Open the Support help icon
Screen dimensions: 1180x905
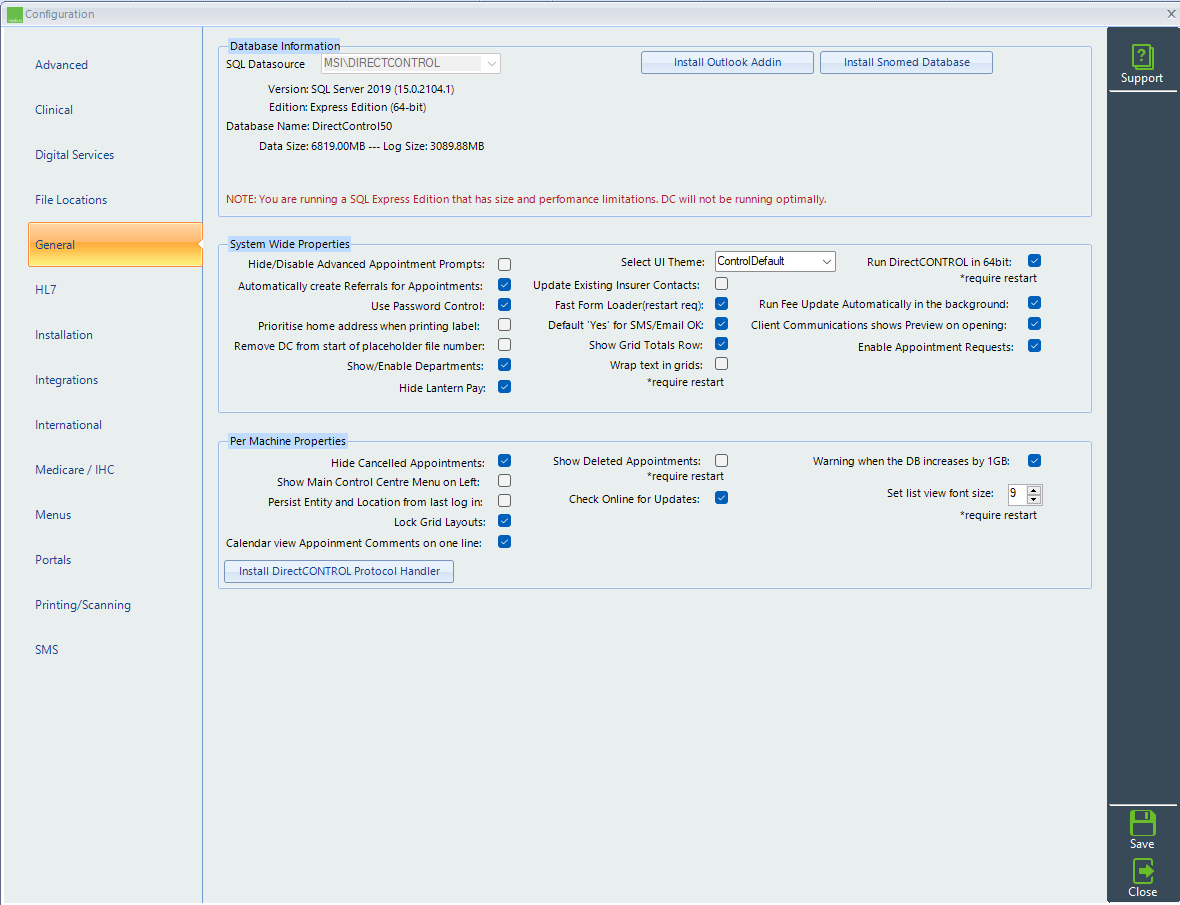1142,57
